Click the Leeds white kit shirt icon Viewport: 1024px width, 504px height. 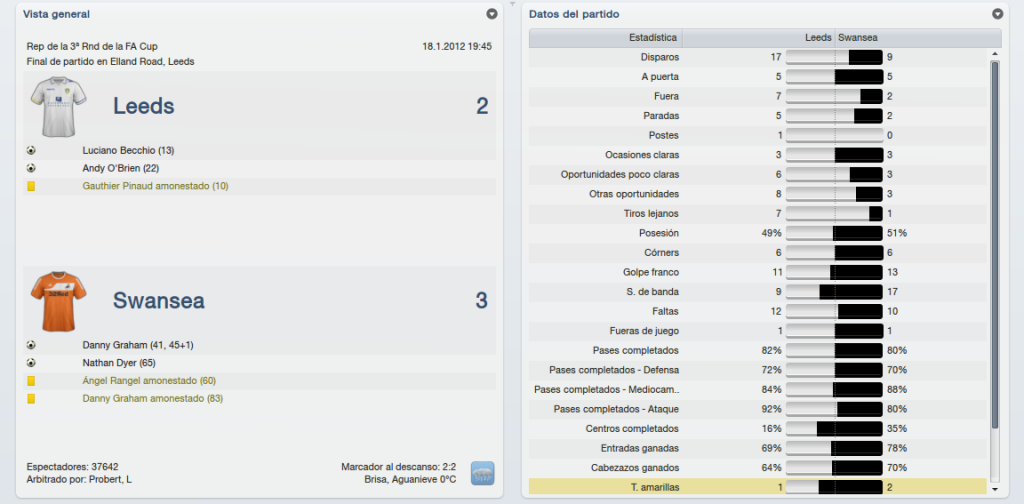59,106
